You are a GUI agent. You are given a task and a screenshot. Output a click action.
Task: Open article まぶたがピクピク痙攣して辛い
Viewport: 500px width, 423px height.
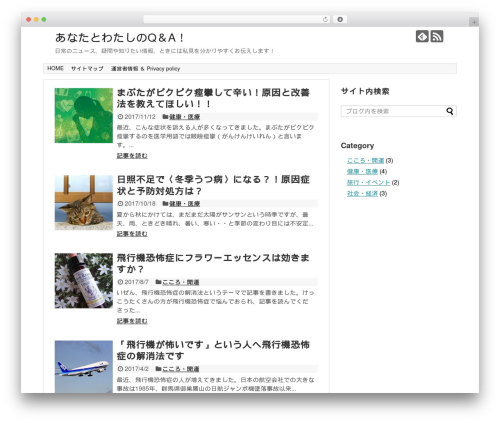213,98
